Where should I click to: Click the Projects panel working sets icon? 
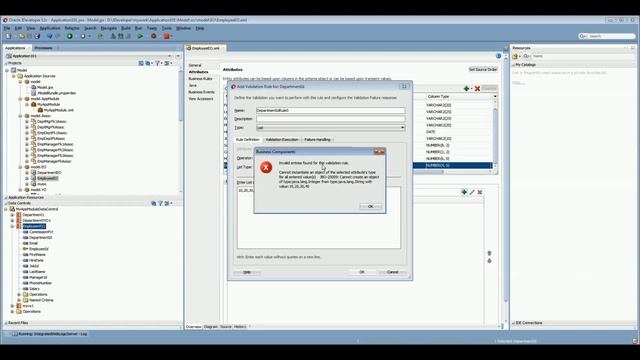(148, 63)
